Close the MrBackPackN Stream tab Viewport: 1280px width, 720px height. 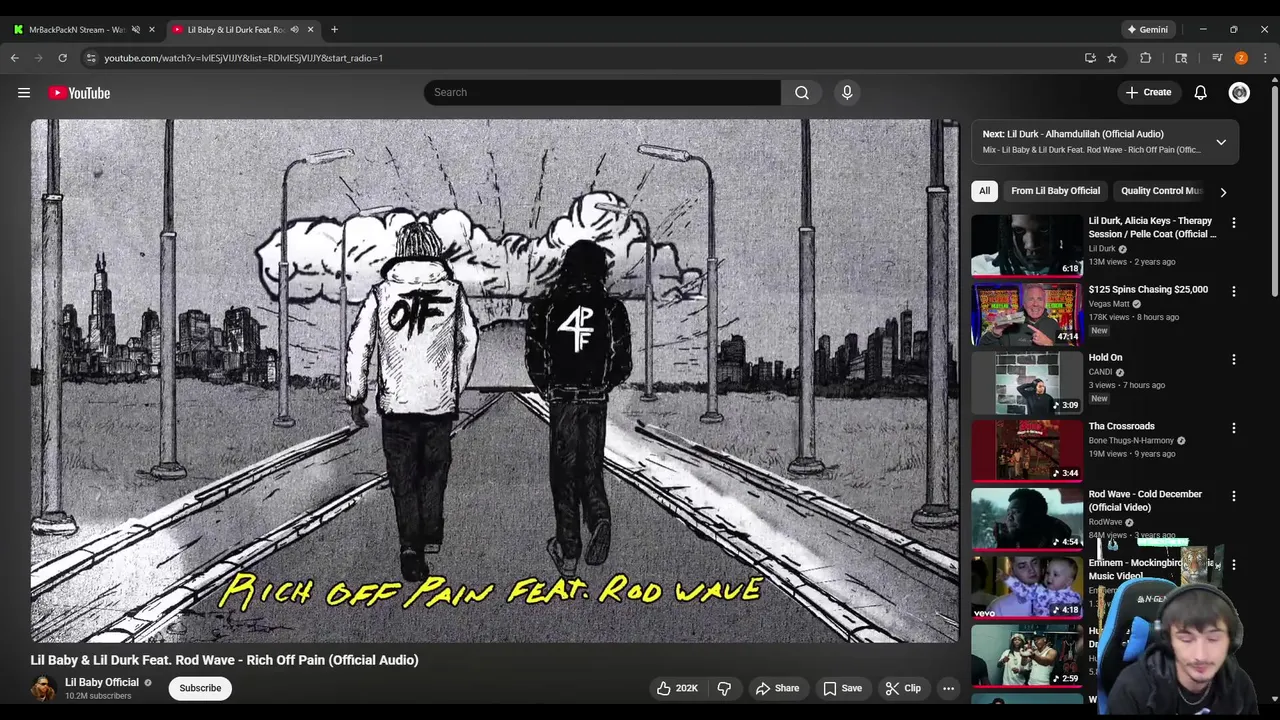[x=152, y=29]
